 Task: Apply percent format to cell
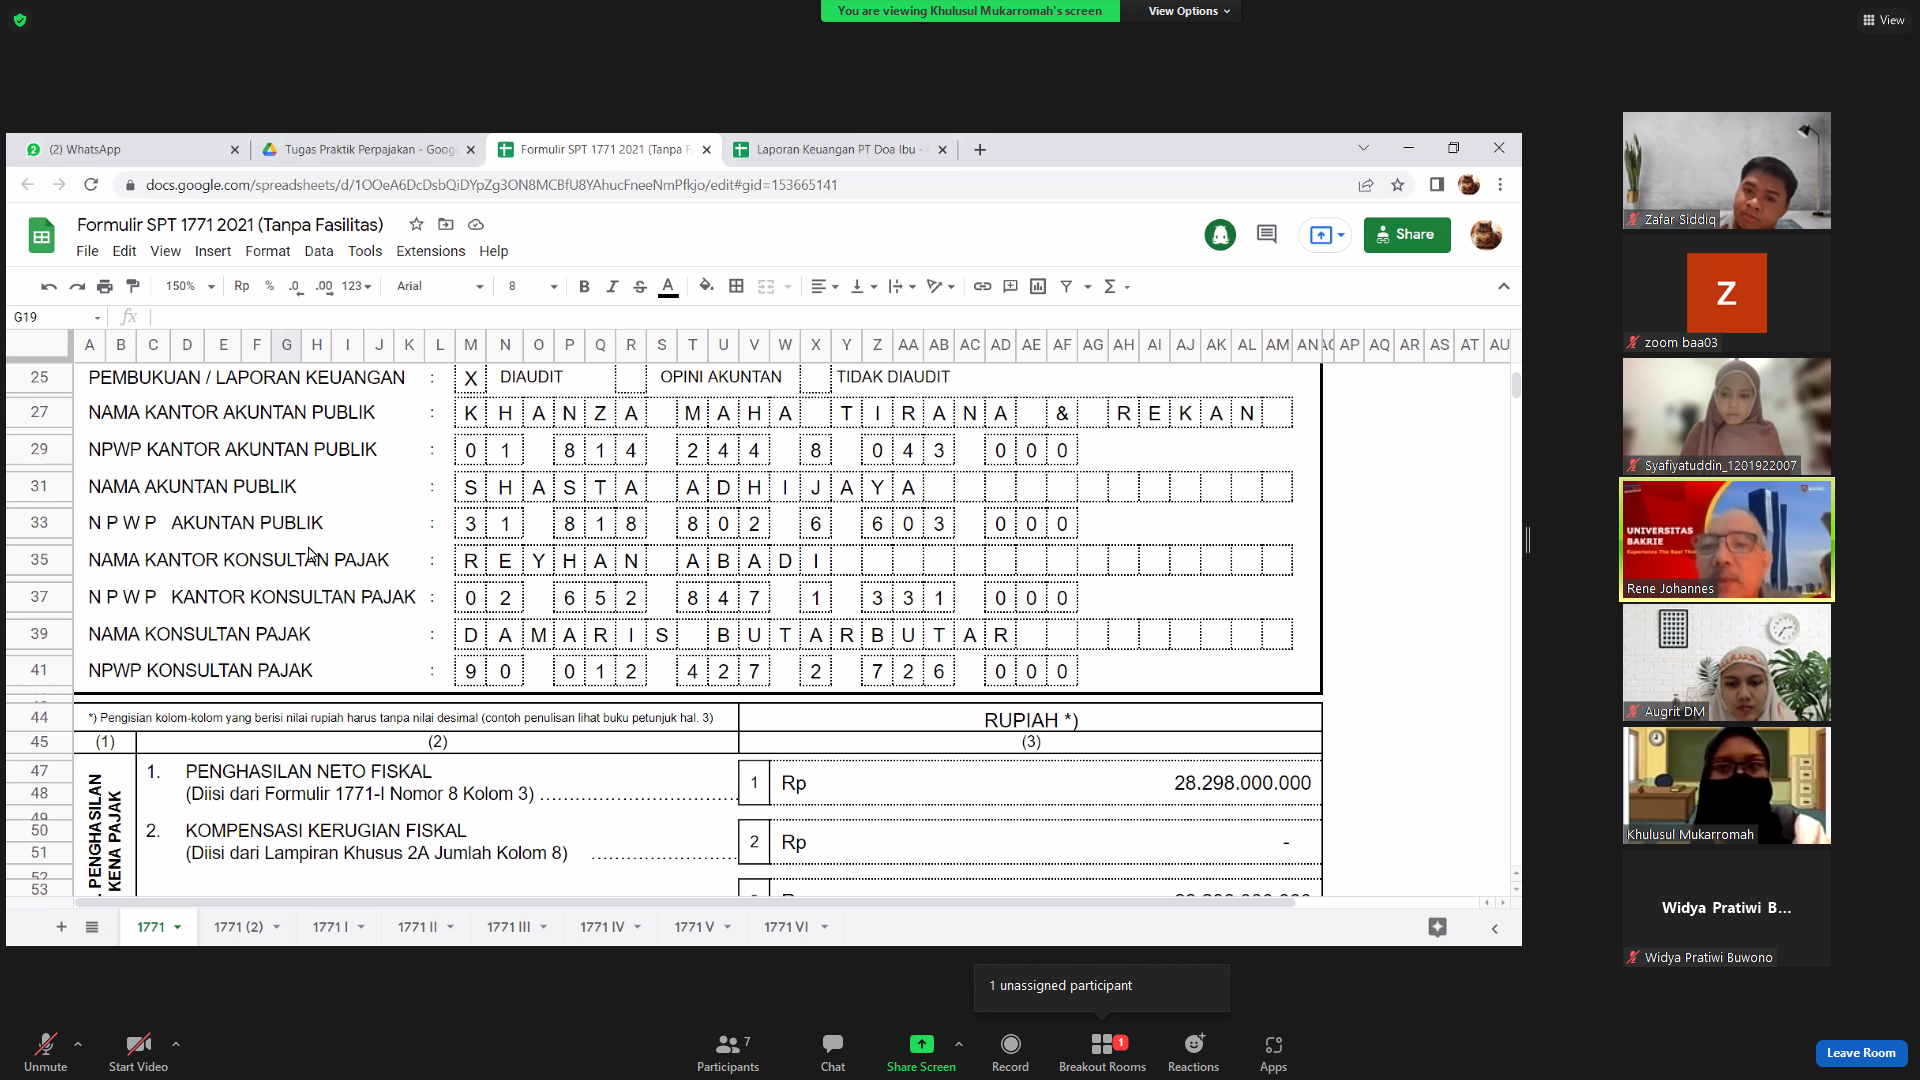(x=270, y=287)
